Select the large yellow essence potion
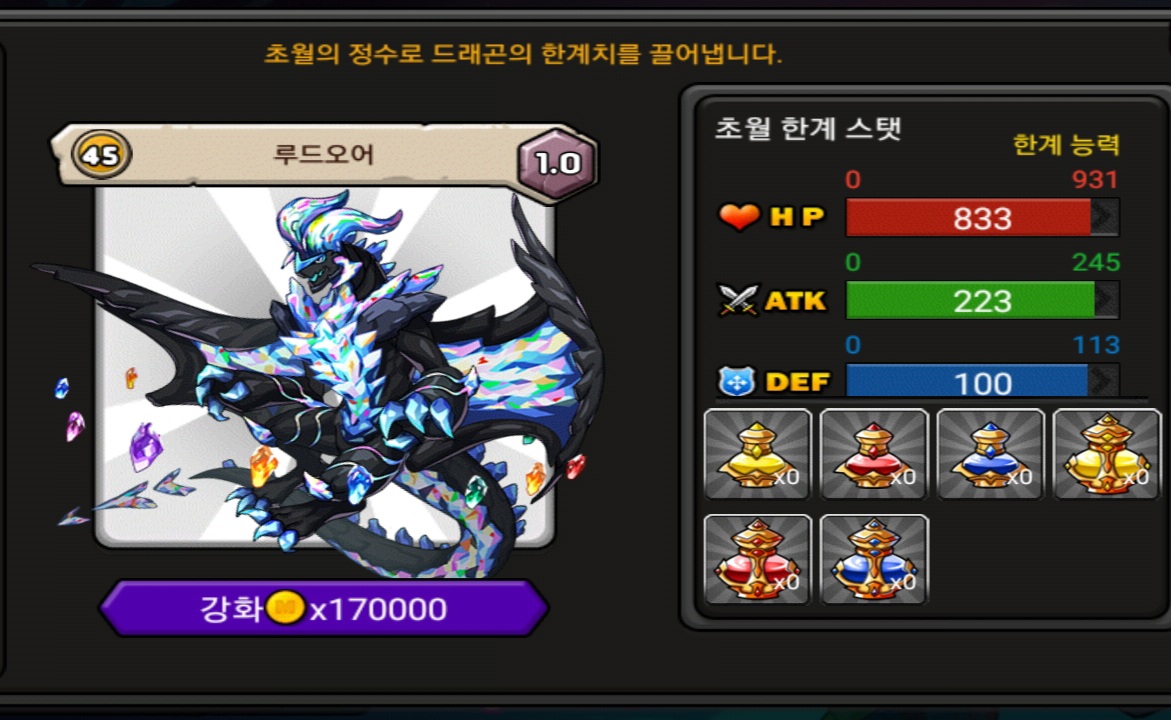The width and height of the screenshot is (1171, 720). [x=1107, y=453]
